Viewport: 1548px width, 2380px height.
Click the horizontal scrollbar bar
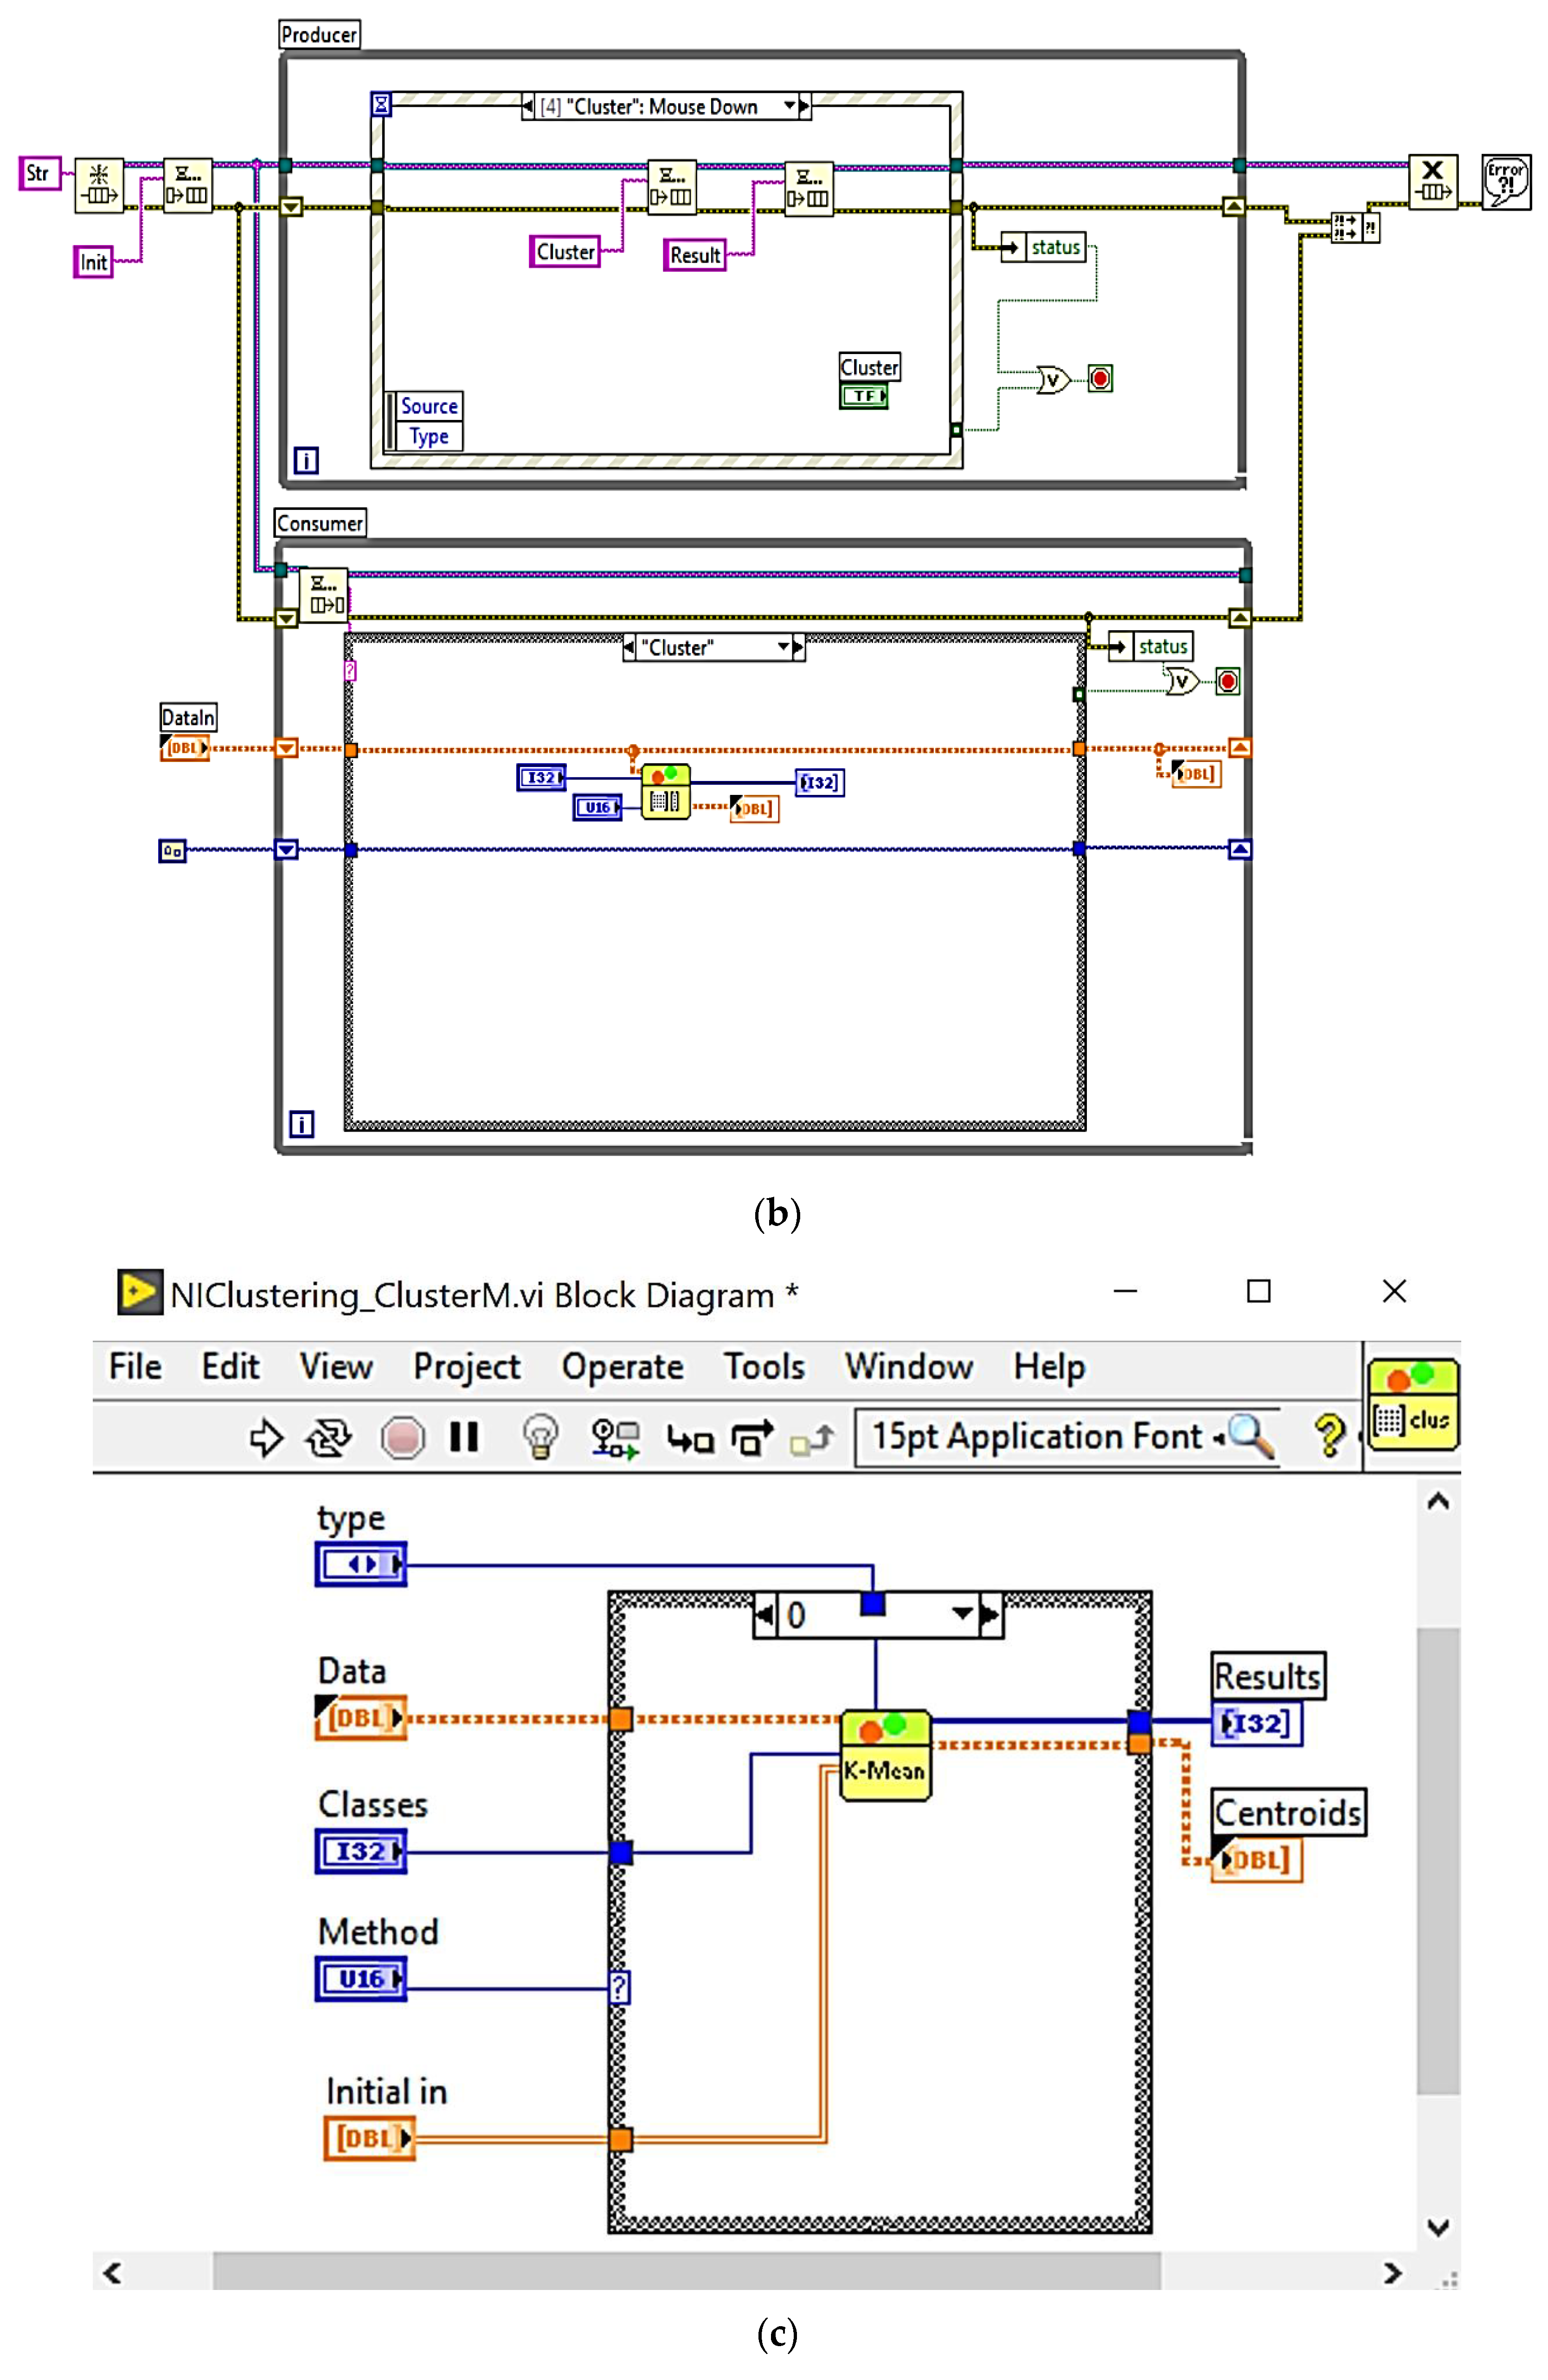[x=686, y=2272]
